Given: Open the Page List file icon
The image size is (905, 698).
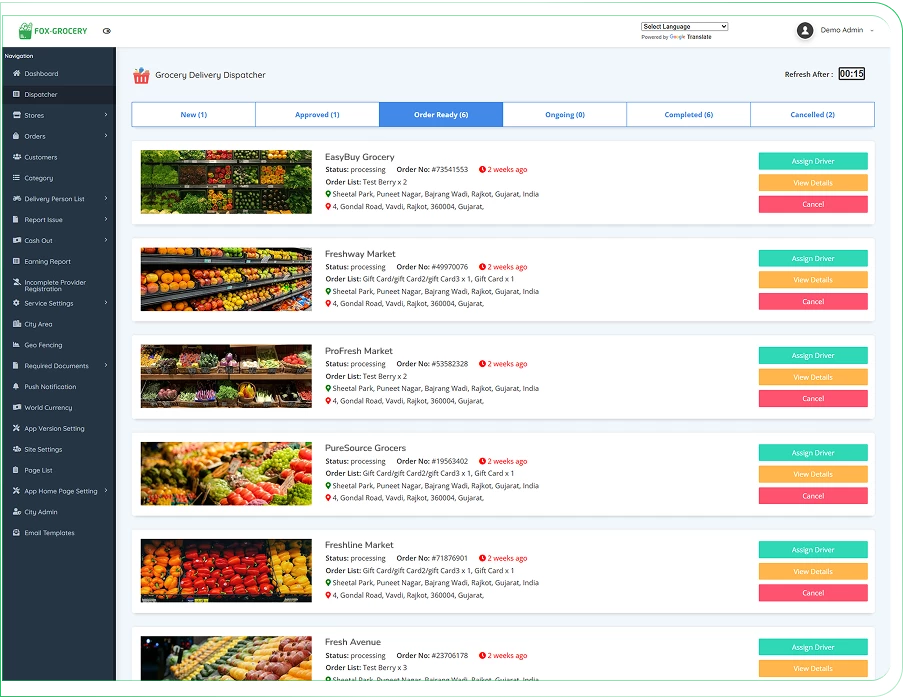Looking at the screenshot, I should 16,470.
